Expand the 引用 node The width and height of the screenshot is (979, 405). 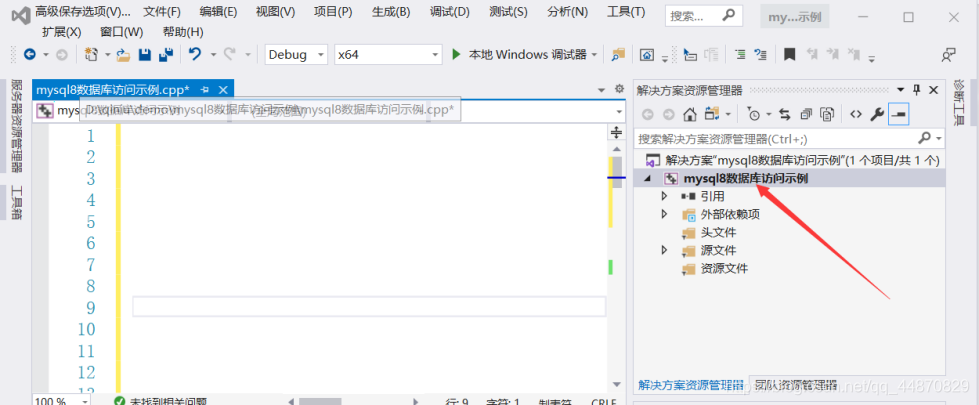click(665, 197)
